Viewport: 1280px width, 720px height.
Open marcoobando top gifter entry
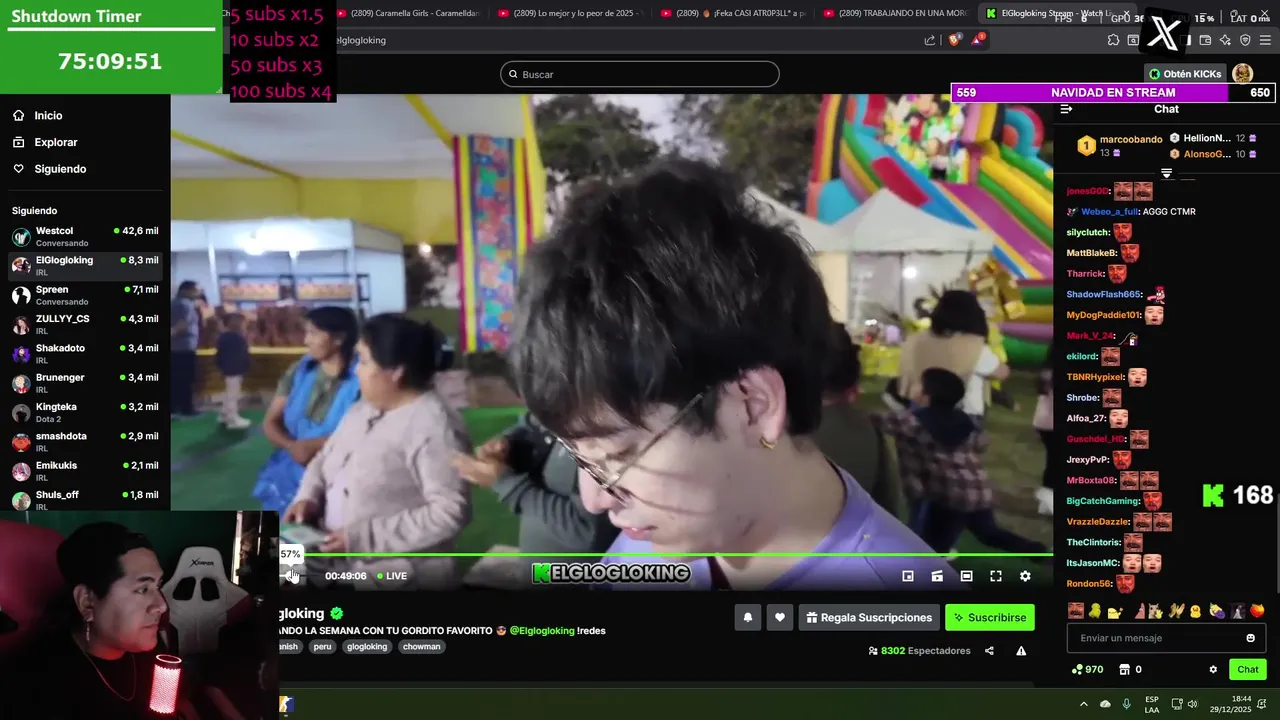coord(1120,146)
